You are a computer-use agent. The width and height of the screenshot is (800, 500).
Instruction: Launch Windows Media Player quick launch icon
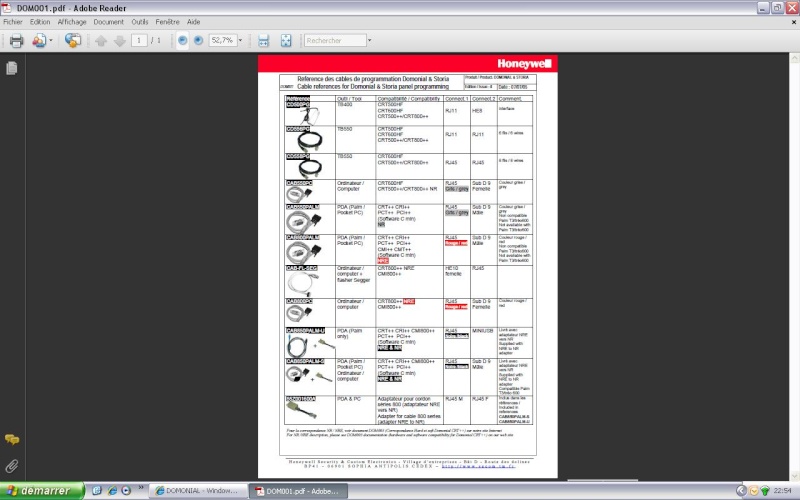click(x=126, y=491)
